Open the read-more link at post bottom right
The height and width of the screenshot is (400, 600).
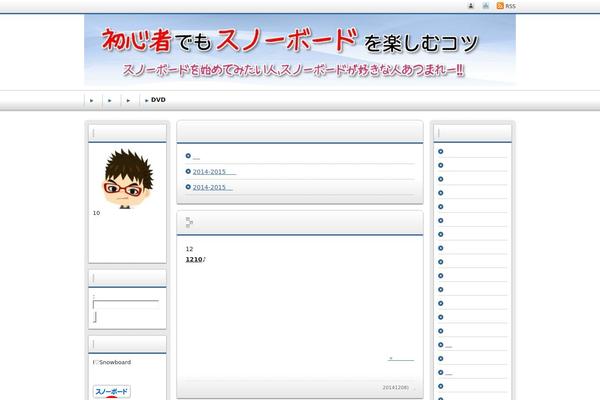pyautogui.click(x=401, y=359)
